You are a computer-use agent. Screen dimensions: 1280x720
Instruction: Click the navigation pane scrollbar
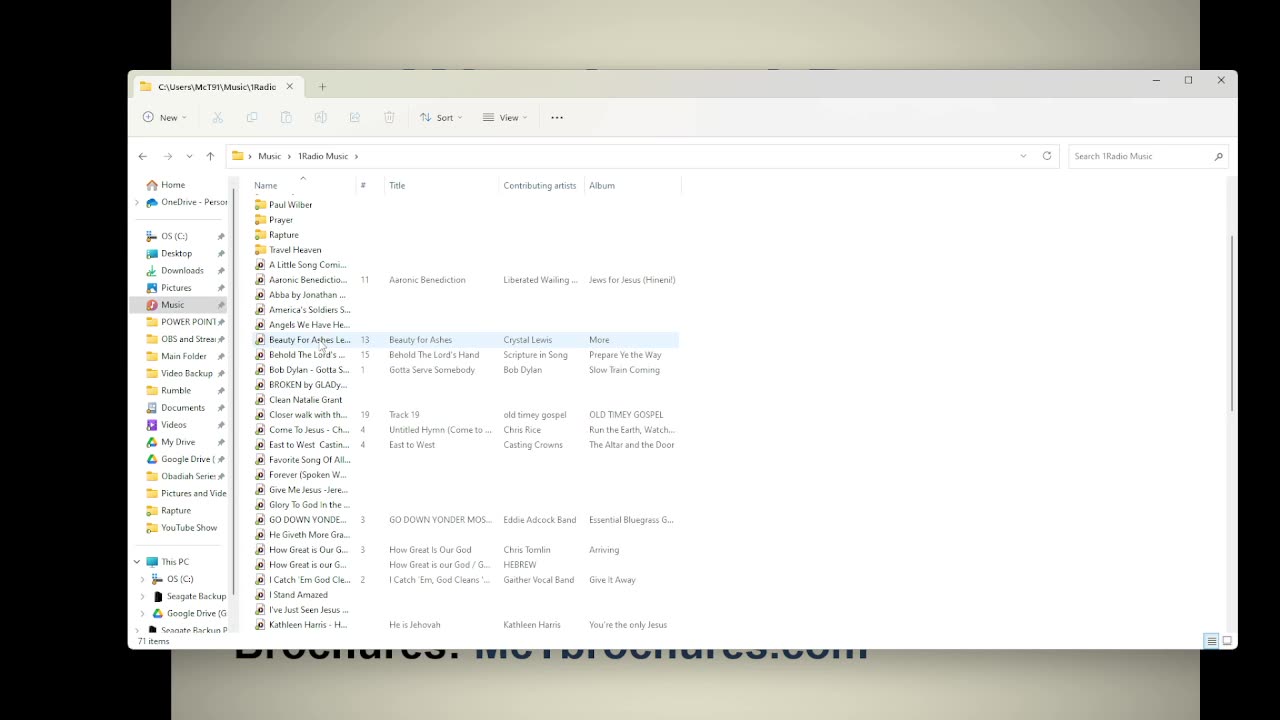233,390
